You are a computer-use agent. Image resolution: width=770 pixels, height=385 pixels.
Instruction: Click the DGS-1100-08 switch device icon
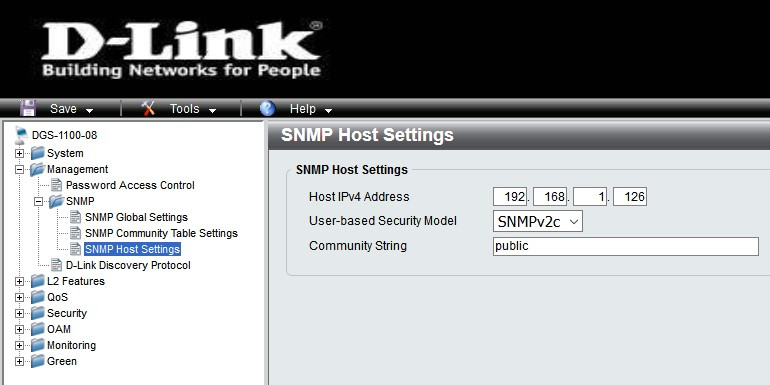22,135
